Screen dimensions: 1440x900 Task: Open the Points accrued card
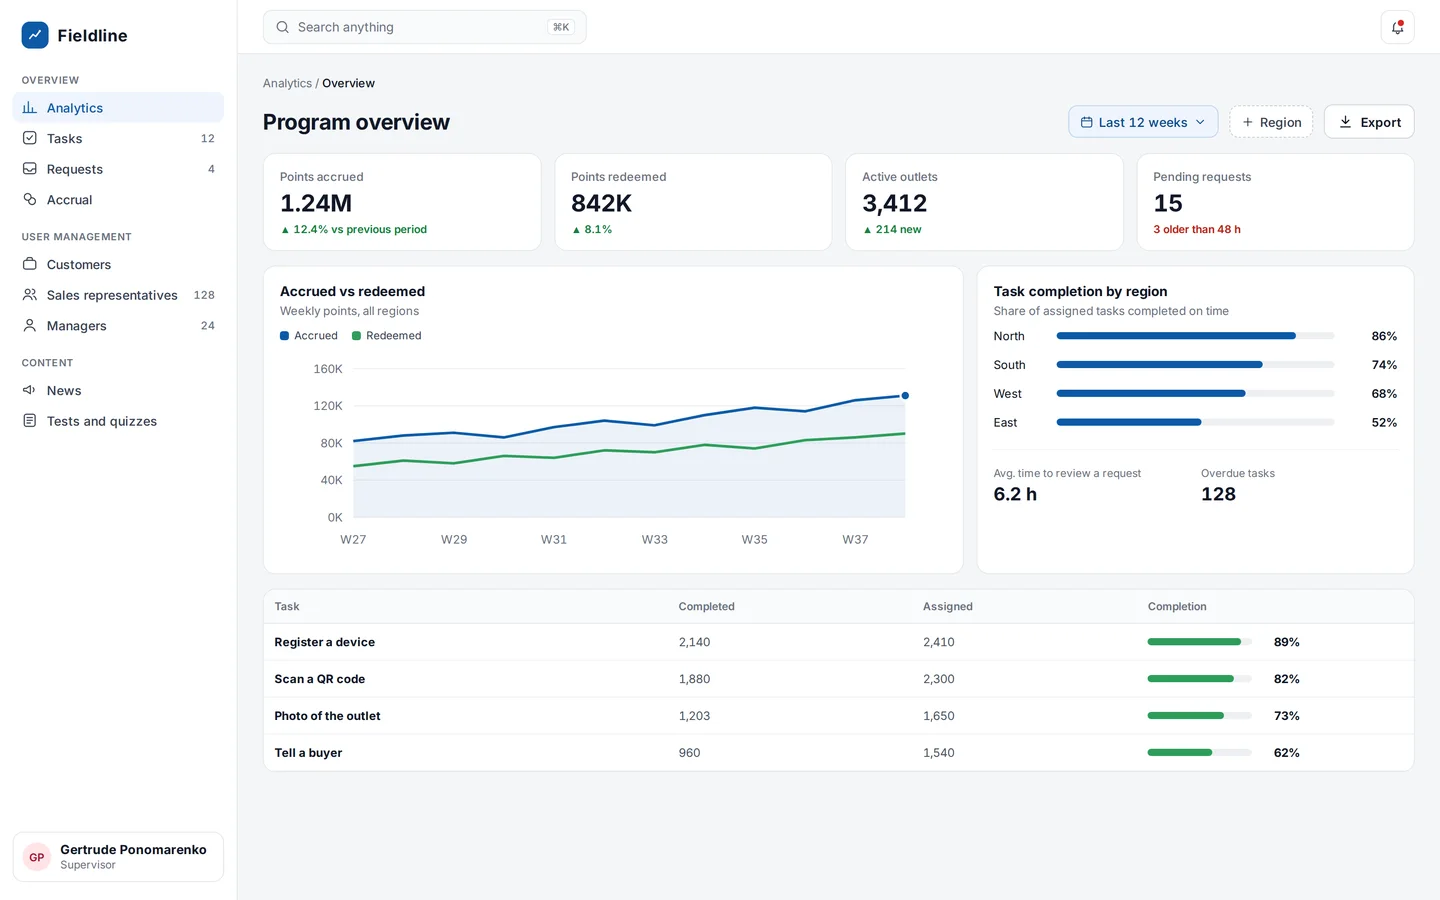tap(402, 202)
